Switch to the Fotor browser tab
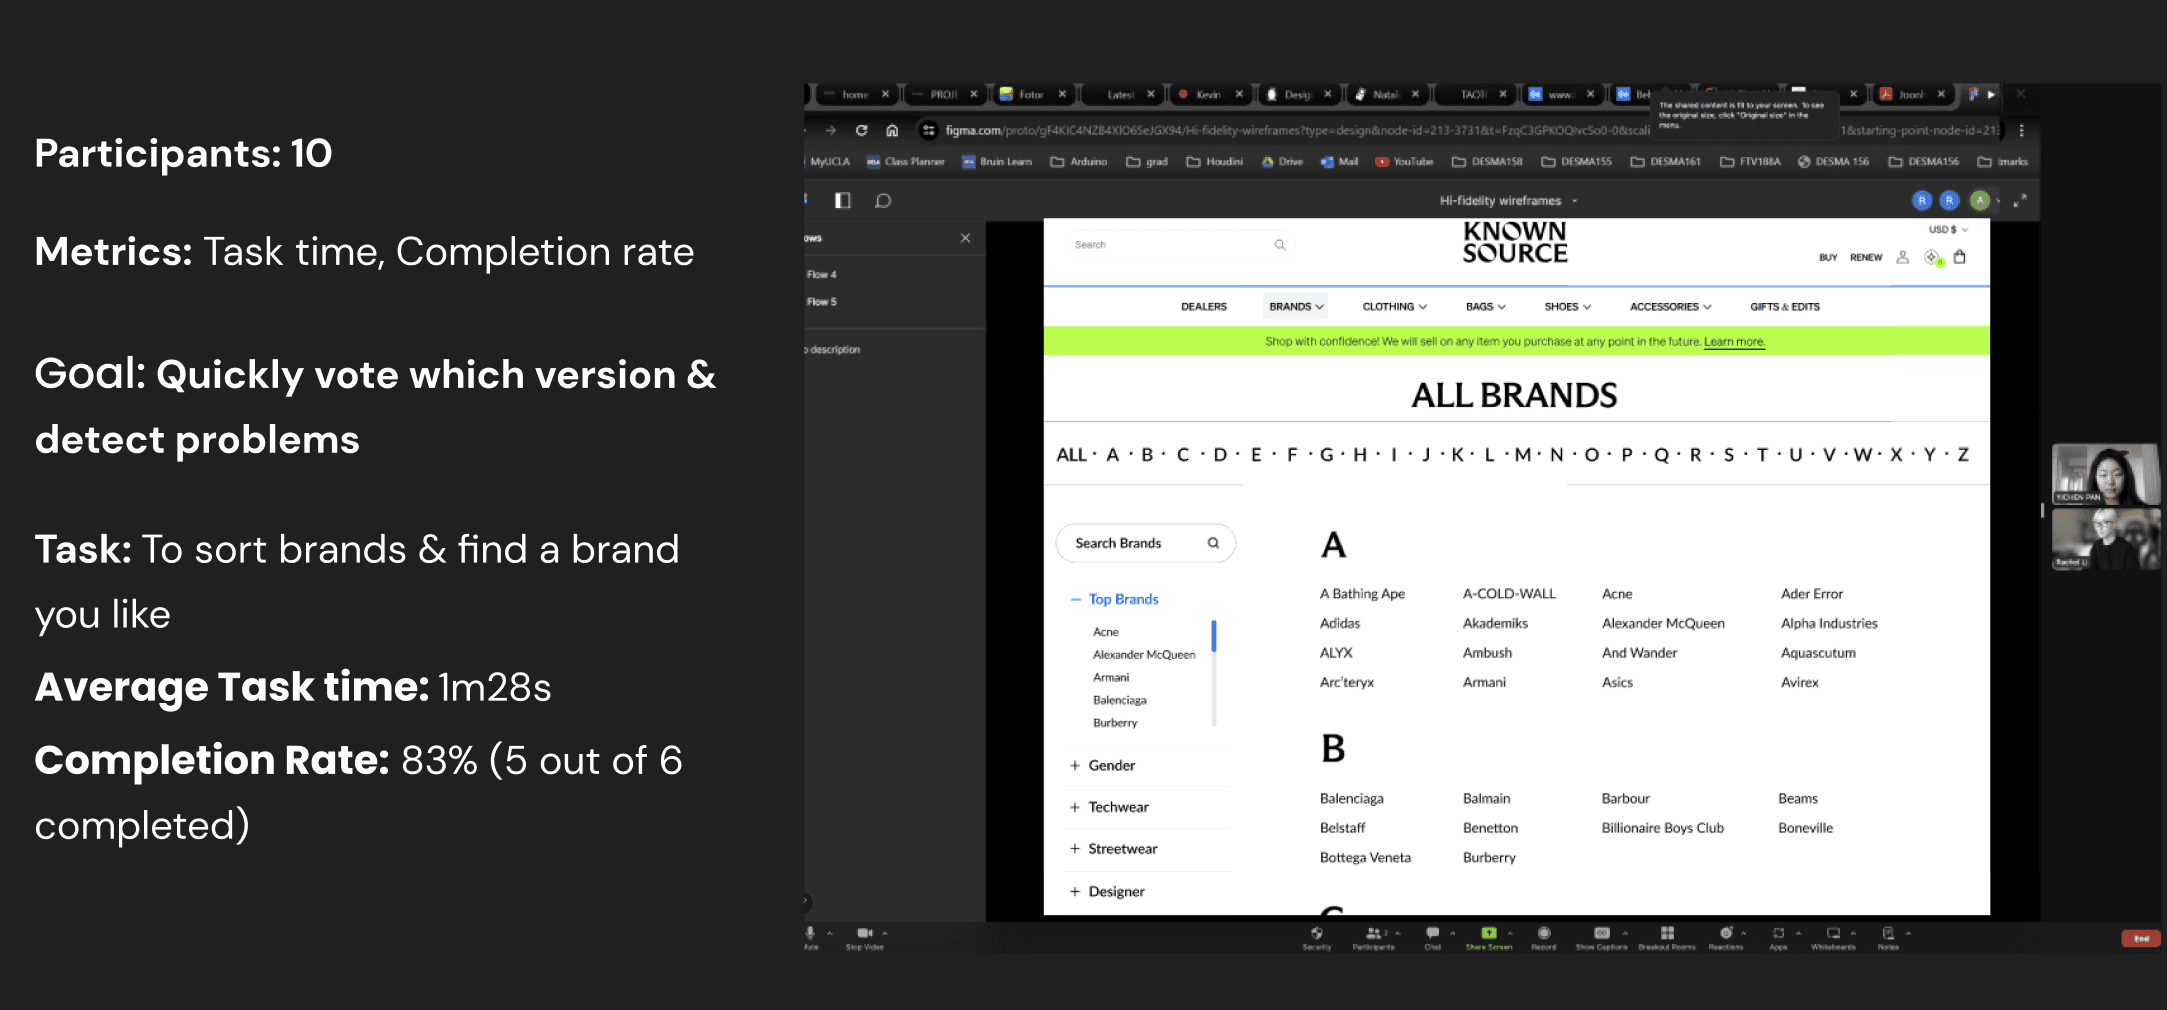This screenshot has height=1010, width=2167. click(1032, 94)
